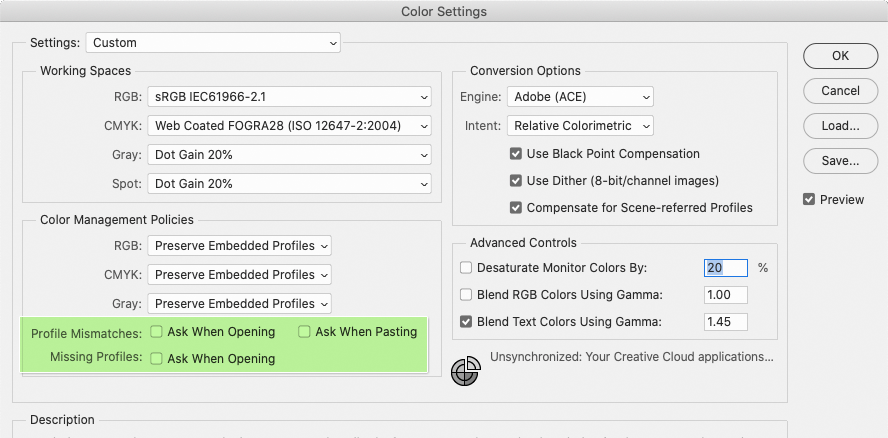Enable Ask When Pasting checkbox
The image size is (888, 438).
305,331
